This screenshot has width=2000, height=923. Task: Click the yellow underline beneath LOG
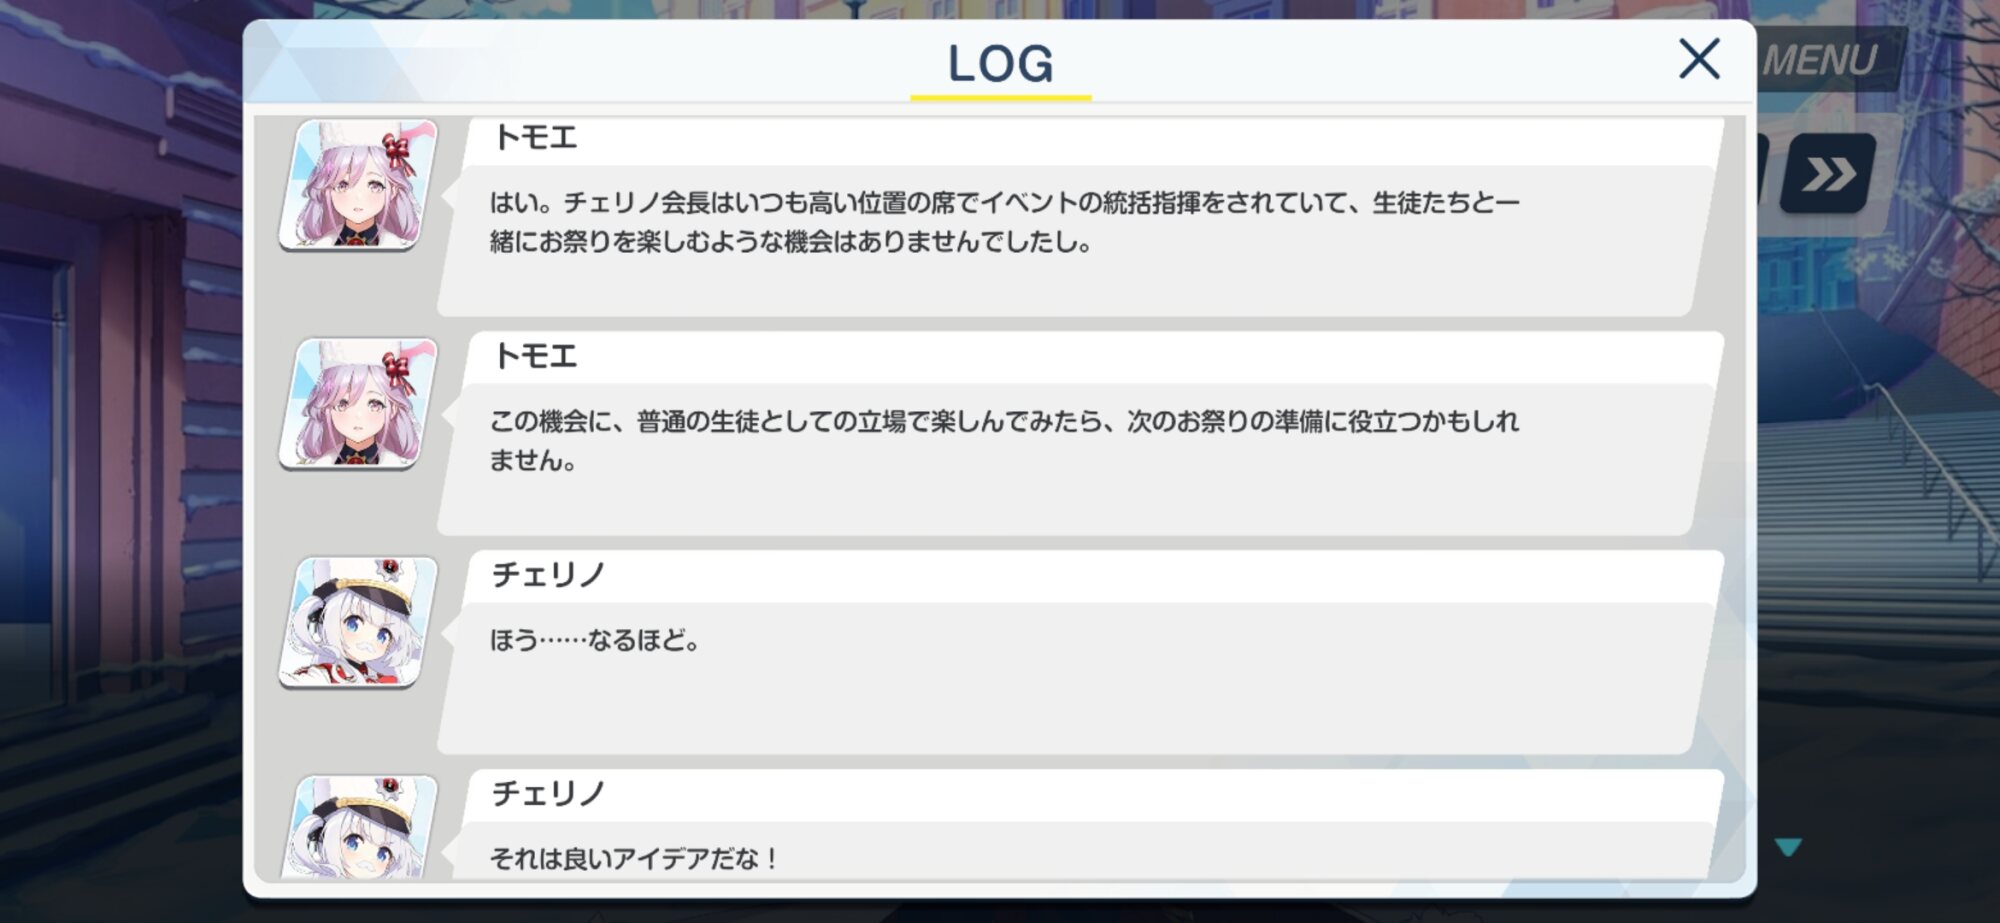coord(1000,97)
